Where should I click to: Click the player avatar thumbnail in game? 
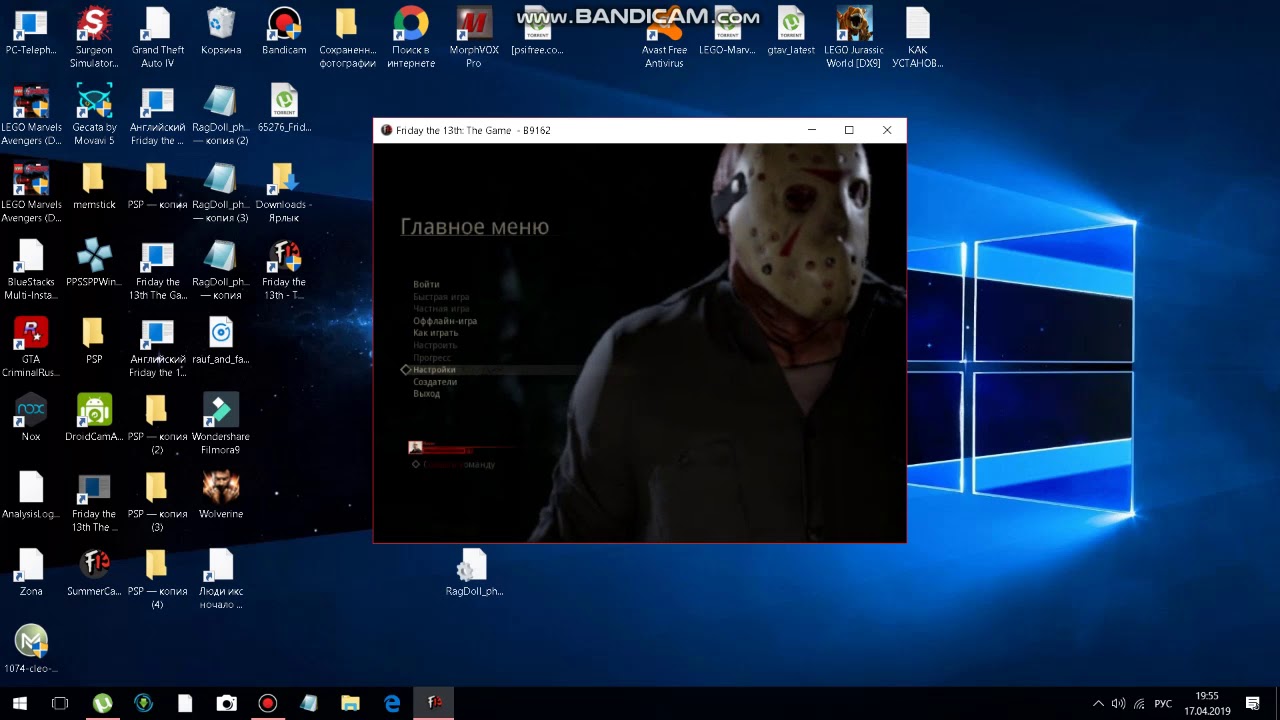(415, 447)
